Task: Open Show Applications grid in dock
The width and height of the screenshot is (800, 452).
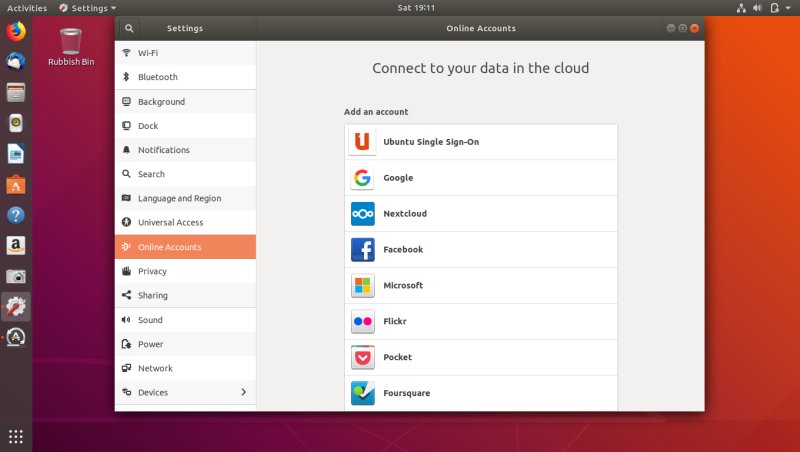Action: tap(16, 436)
